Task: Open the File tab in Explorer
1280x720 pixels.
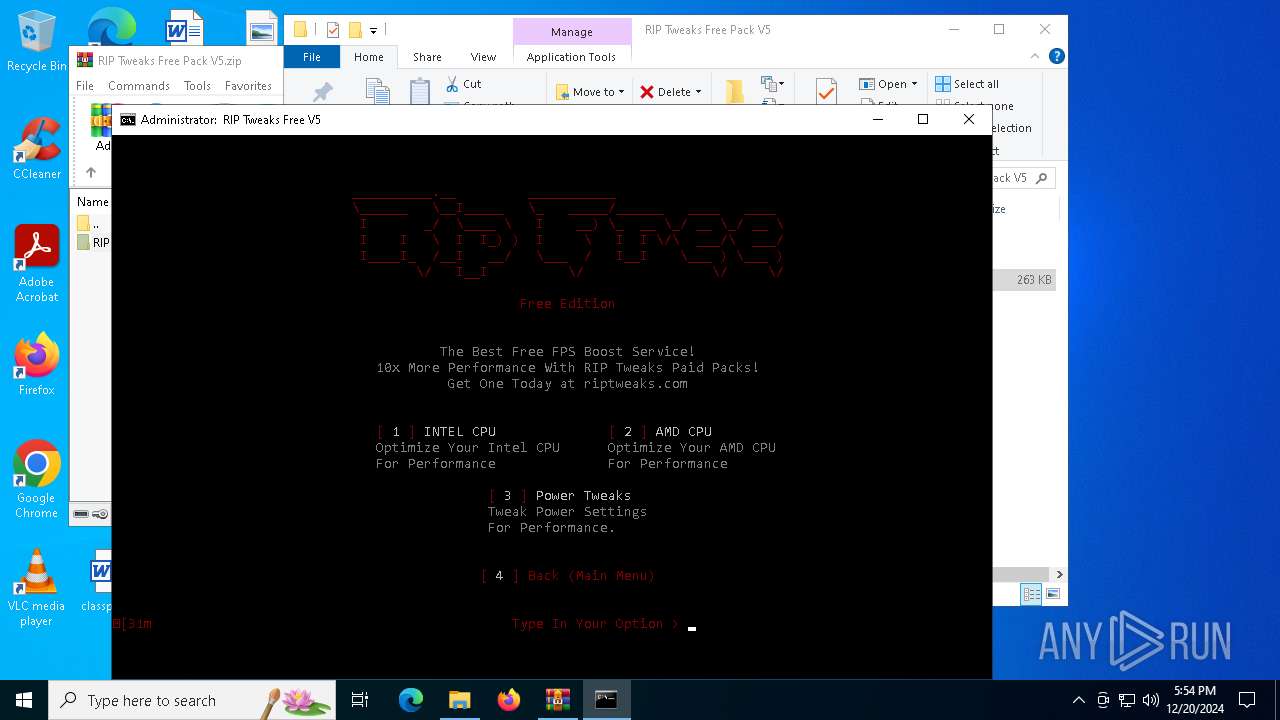Action: [x=312, y=57]
